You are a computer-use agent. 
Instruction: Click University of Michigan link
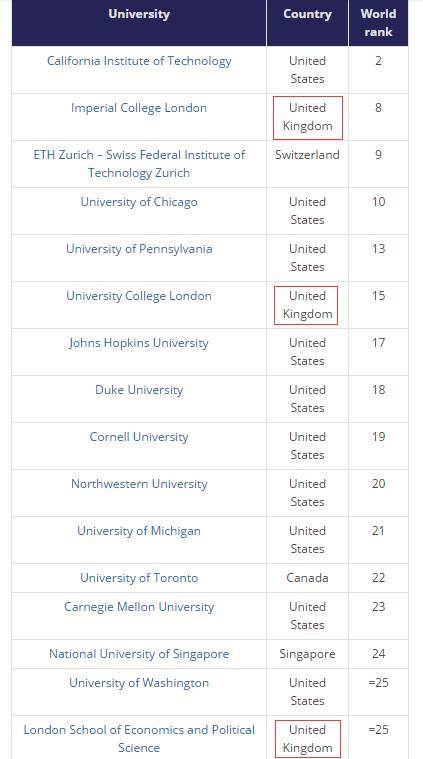click(139, 531)
